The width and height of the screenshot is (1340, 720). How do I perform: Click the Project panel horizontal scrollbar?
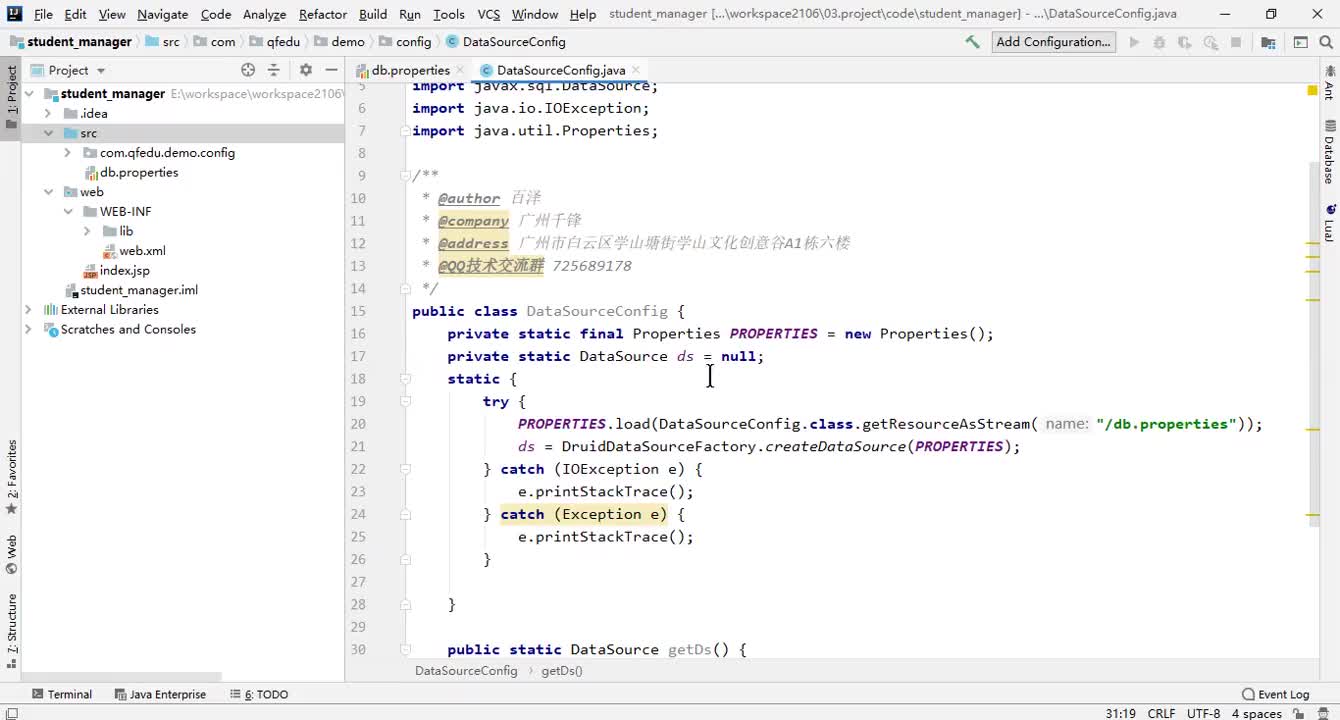[122, 677]
